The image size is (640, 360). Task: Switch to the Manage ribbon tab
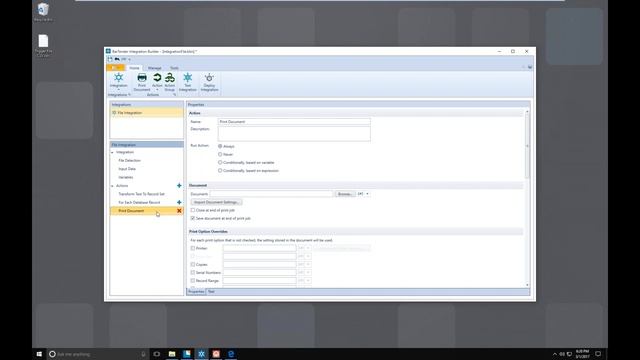pos(155,68)
